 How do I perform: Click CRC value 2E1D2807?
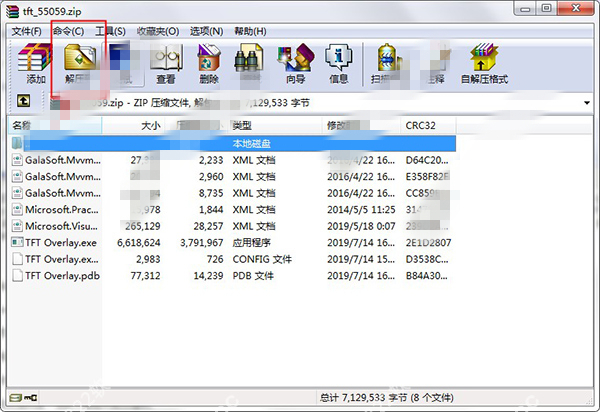(428, 243)
